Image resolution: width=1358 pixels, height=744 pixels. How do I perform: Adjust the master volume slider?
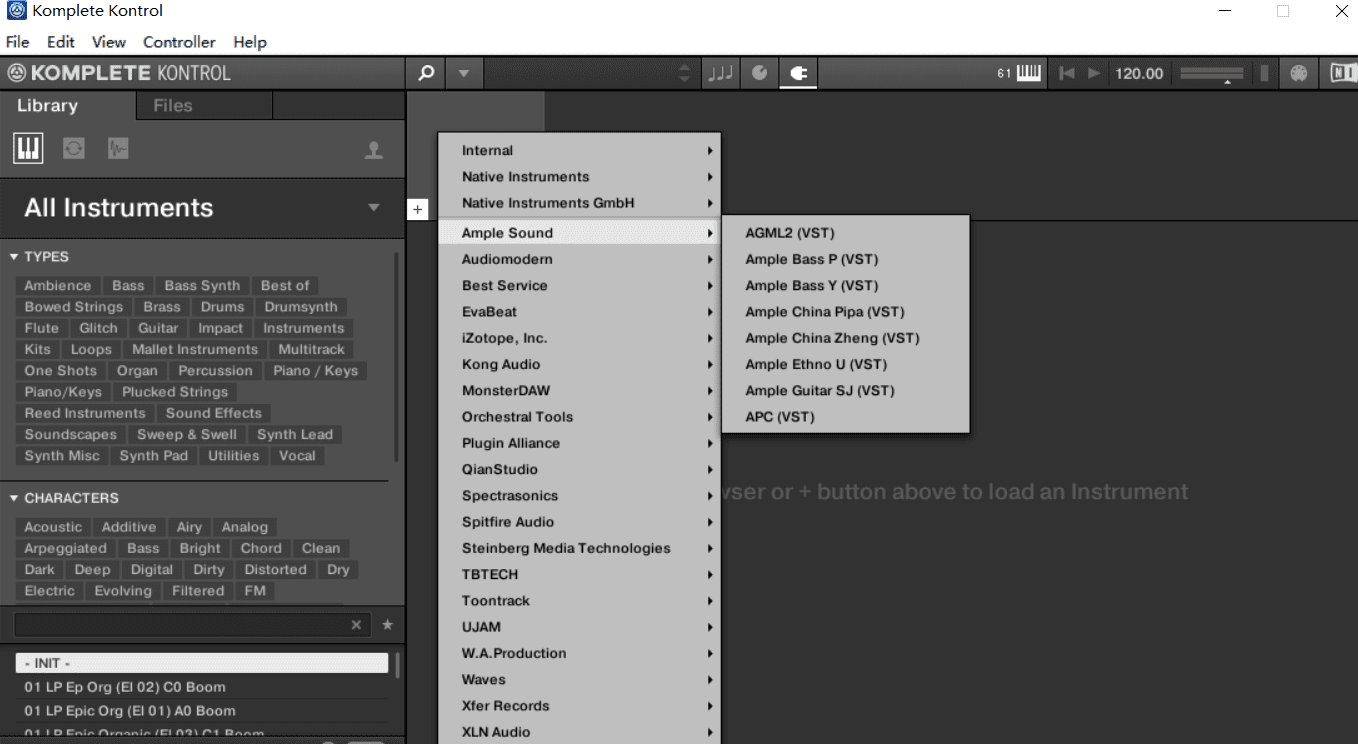[1212, 74]
